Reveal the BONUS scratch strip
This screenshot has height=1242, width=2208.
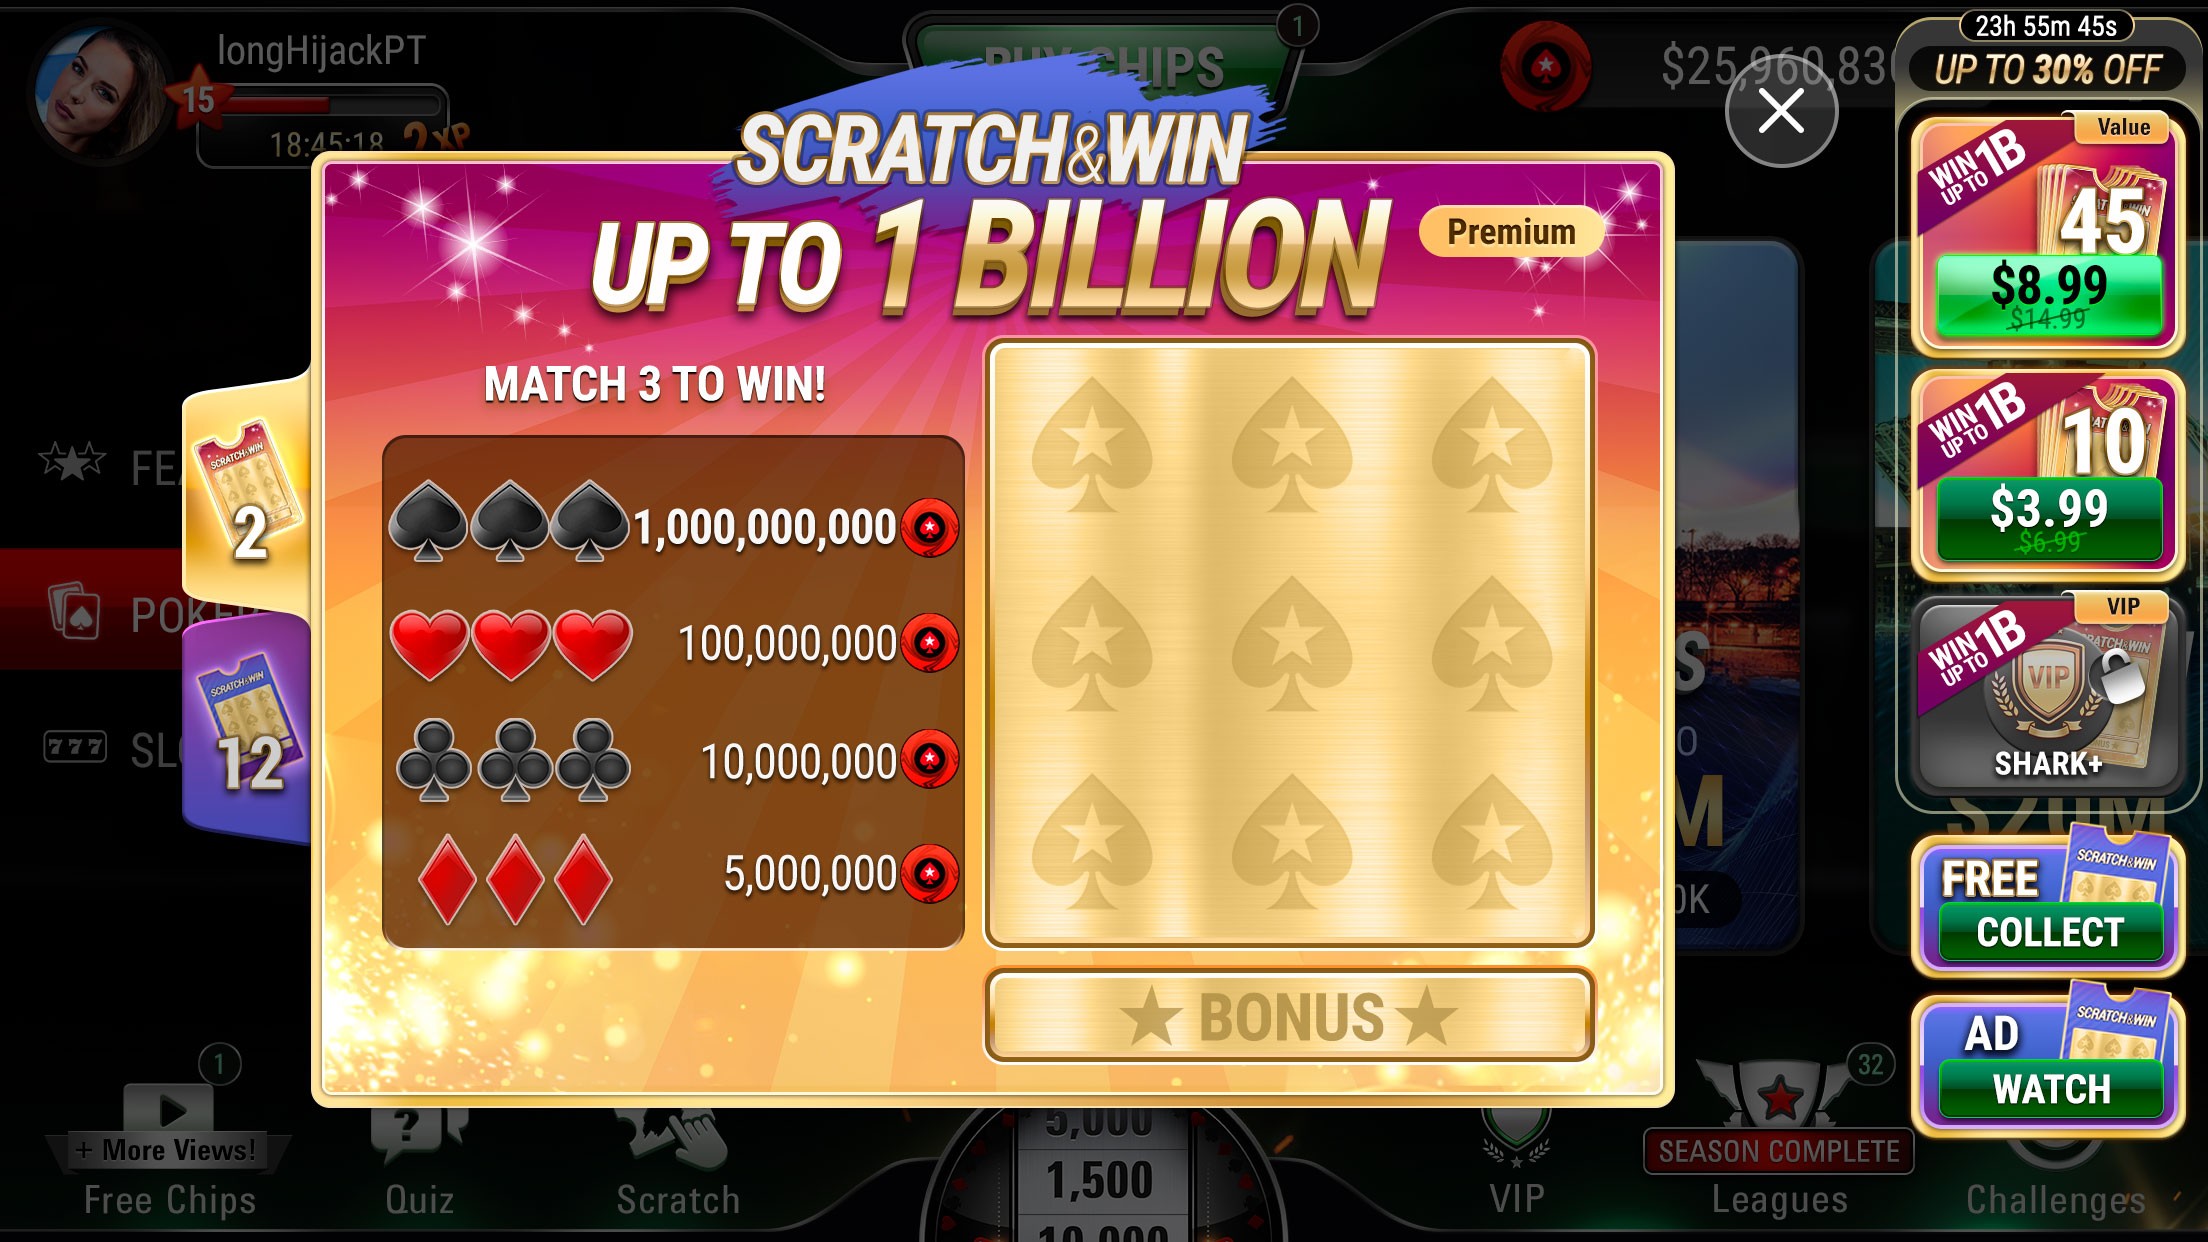[1289, 1015]
